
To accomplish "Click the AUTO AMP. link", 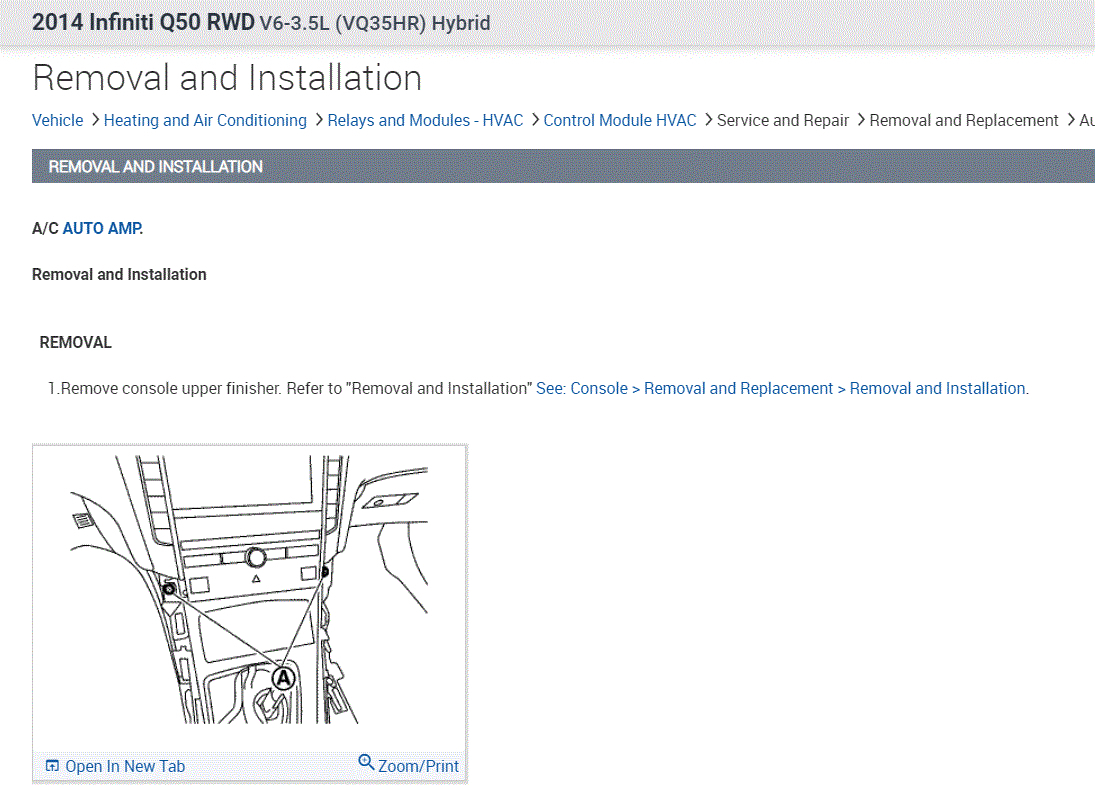I will tap(103, 228).
